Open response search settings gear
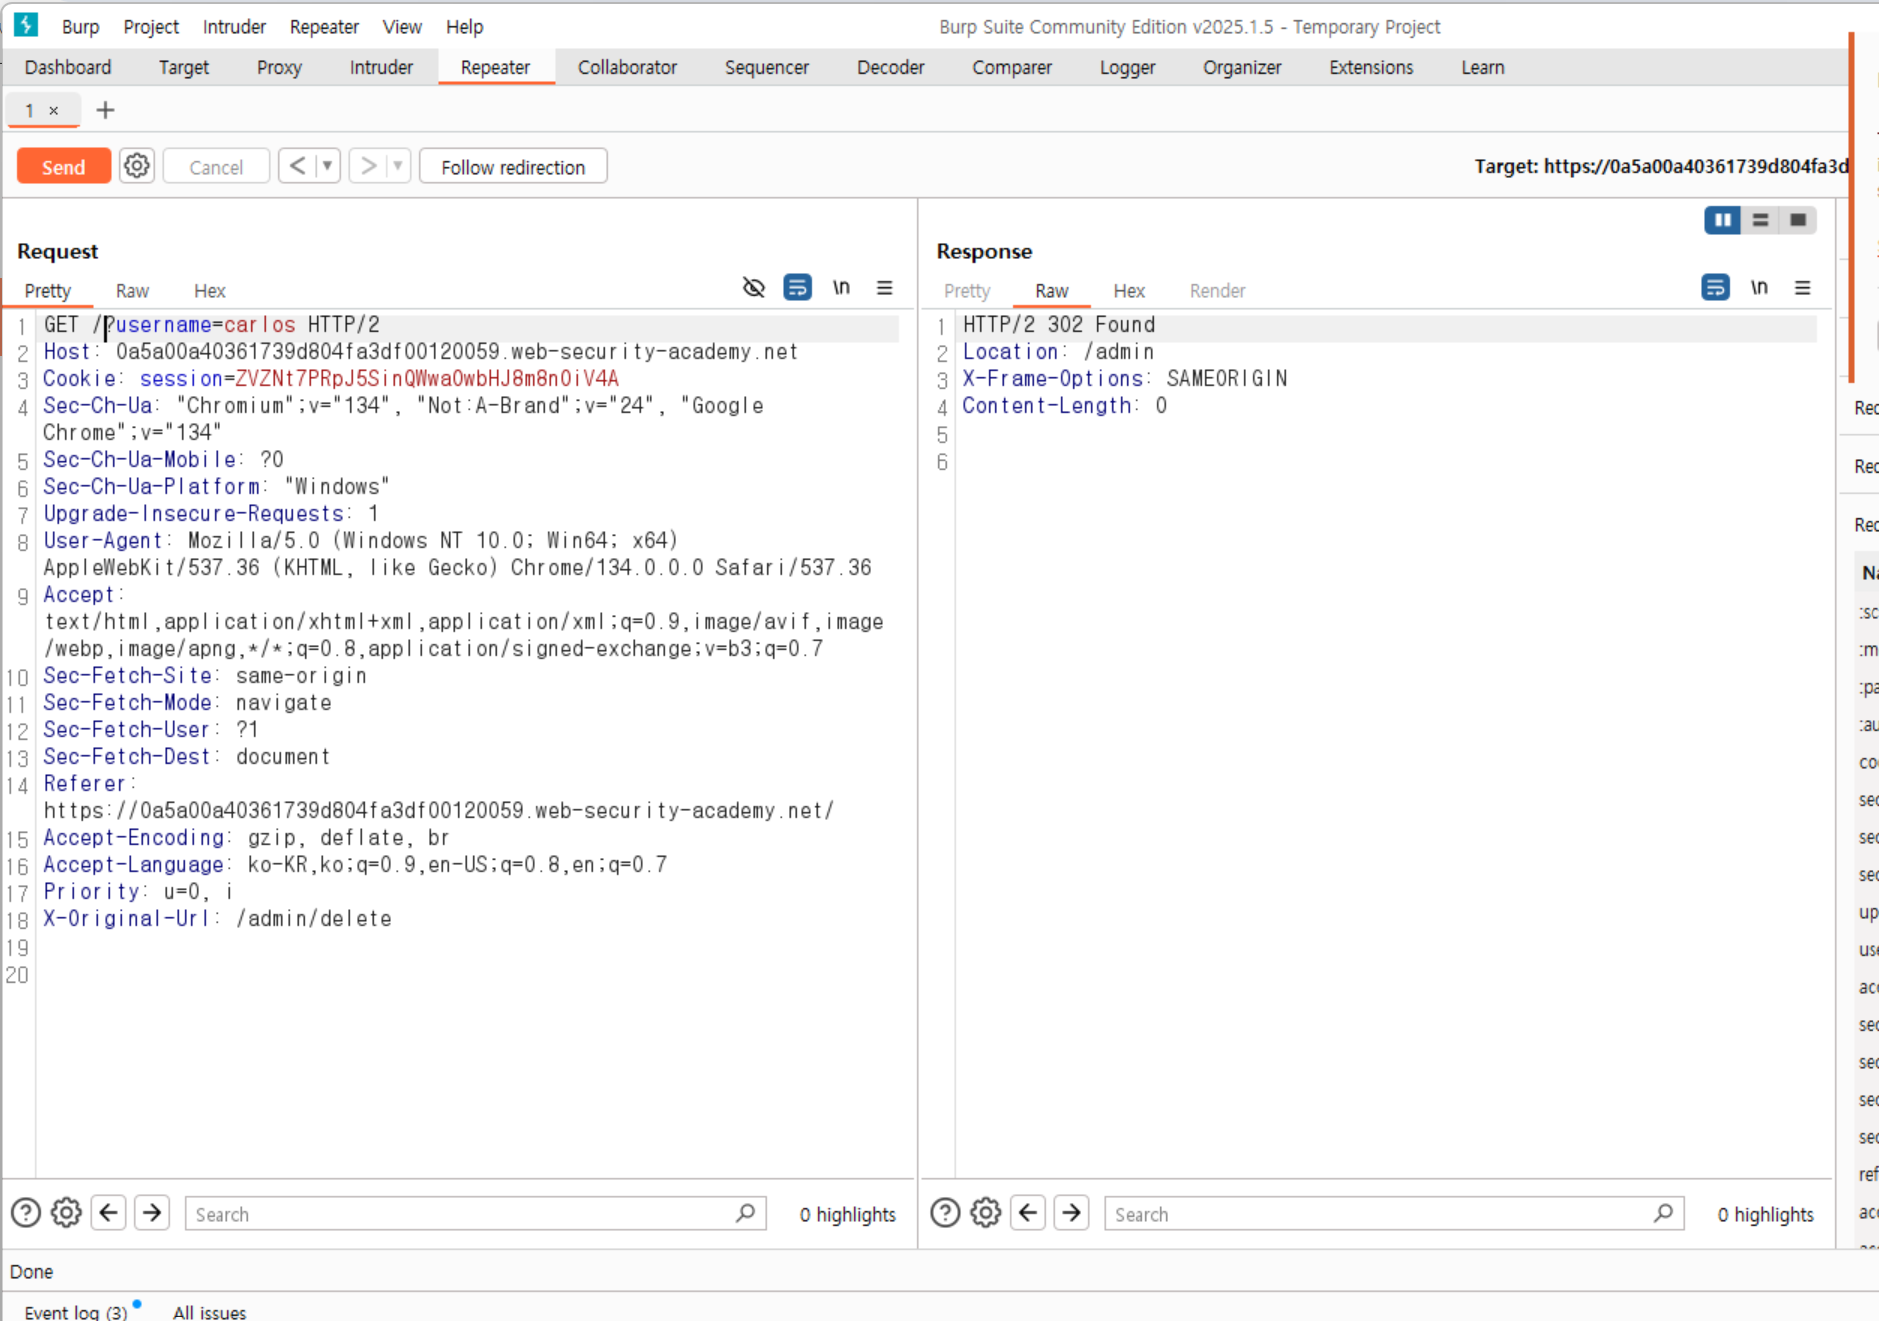This screenshot has height=1321, width=1879. [985, 1213]
